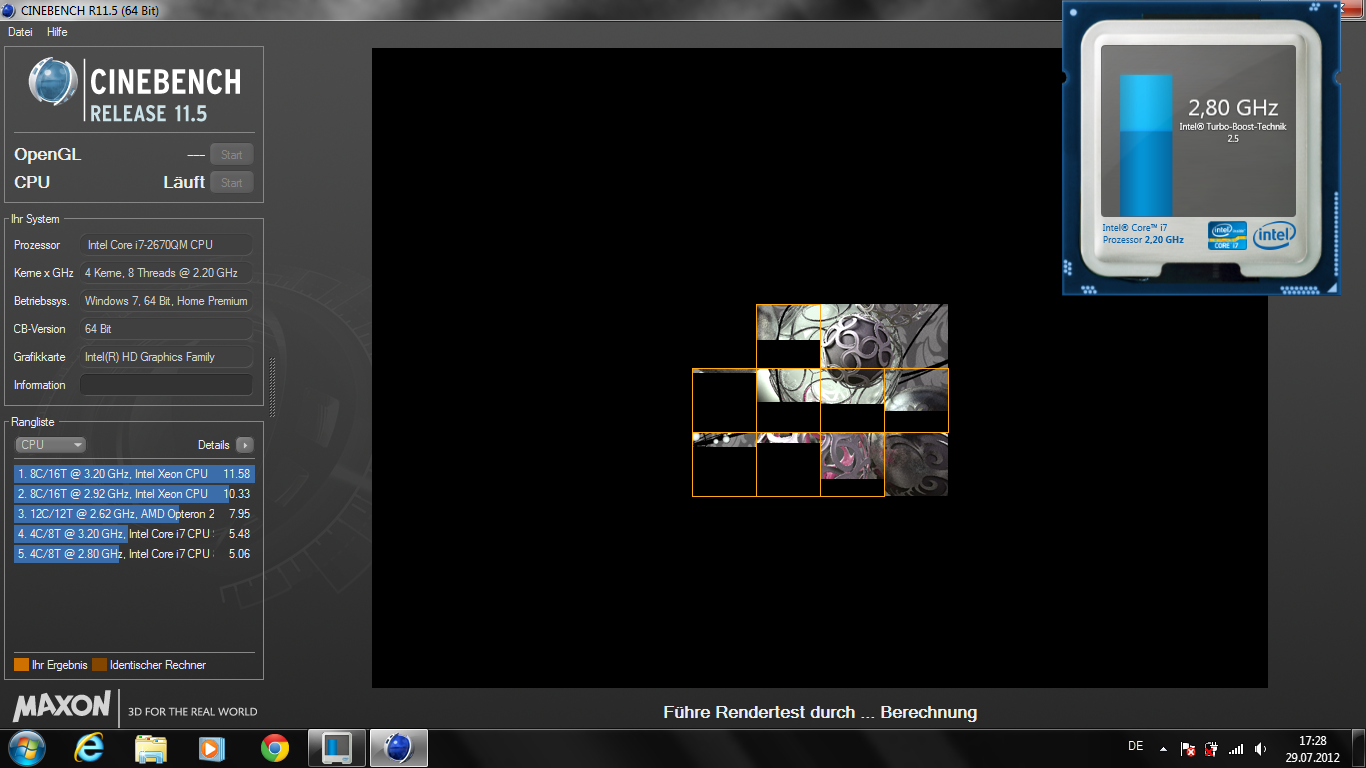1366x768 pixels.
Task: Click the 'Prozessor 2,20 GHz' label in the gadget
Action: (x=1143, y=240)
